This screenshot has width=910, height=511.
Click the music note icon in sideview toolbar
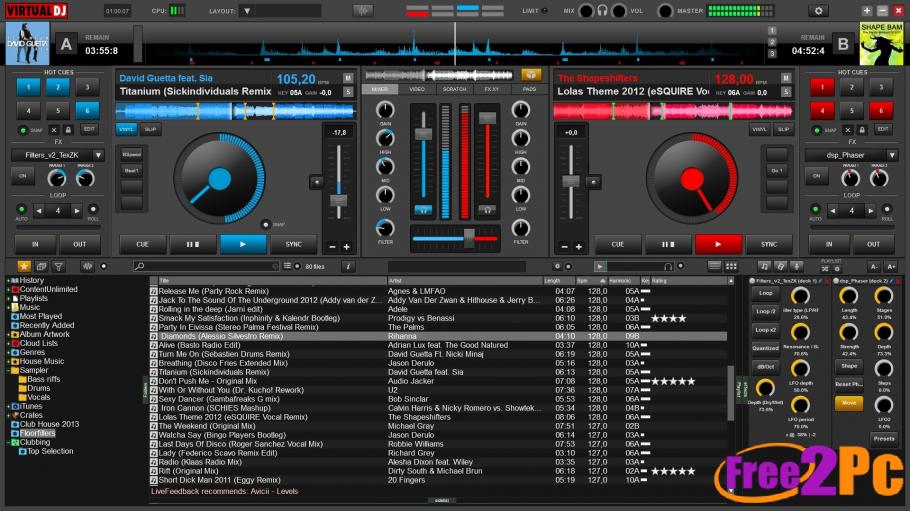tap(764, 266)
